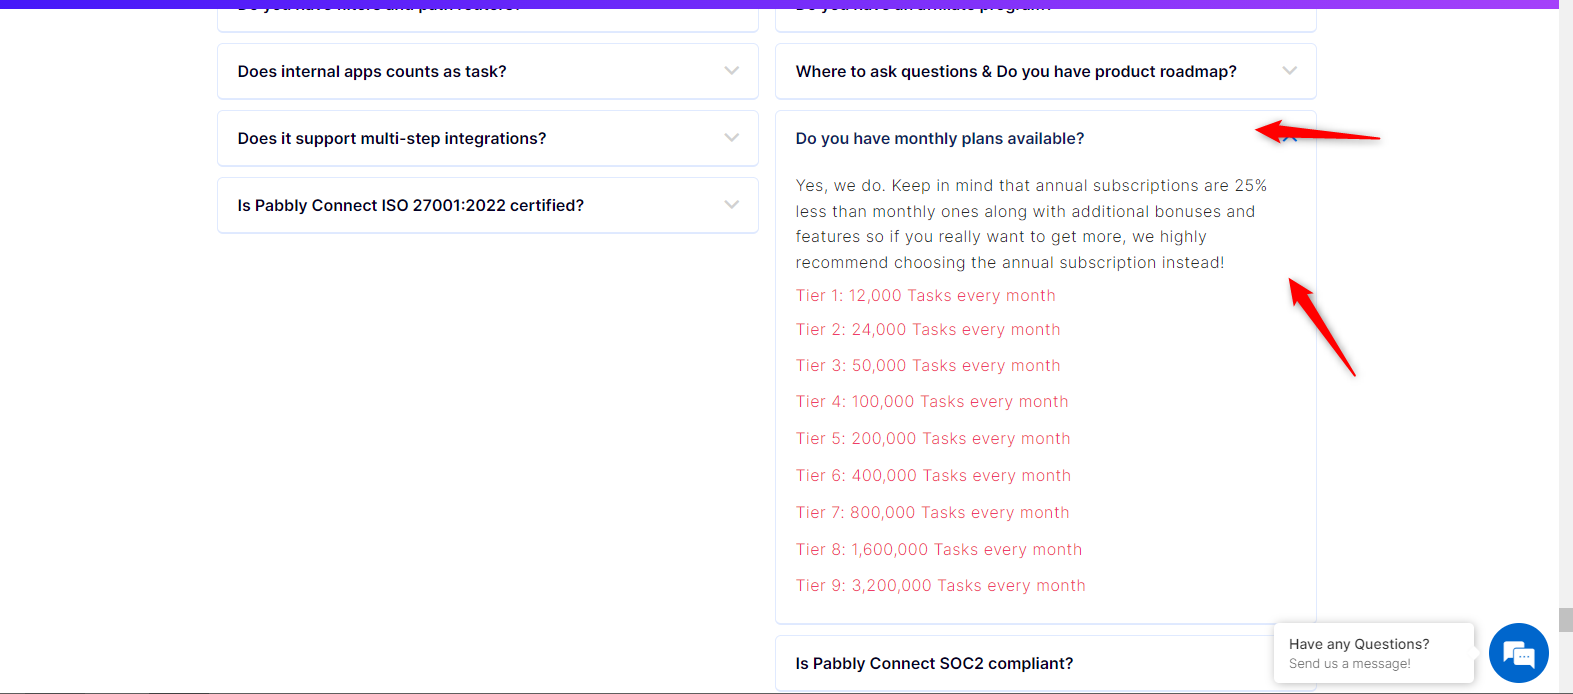Click Tier 2: 24,000 Tasks link

(x=928, y=330)
